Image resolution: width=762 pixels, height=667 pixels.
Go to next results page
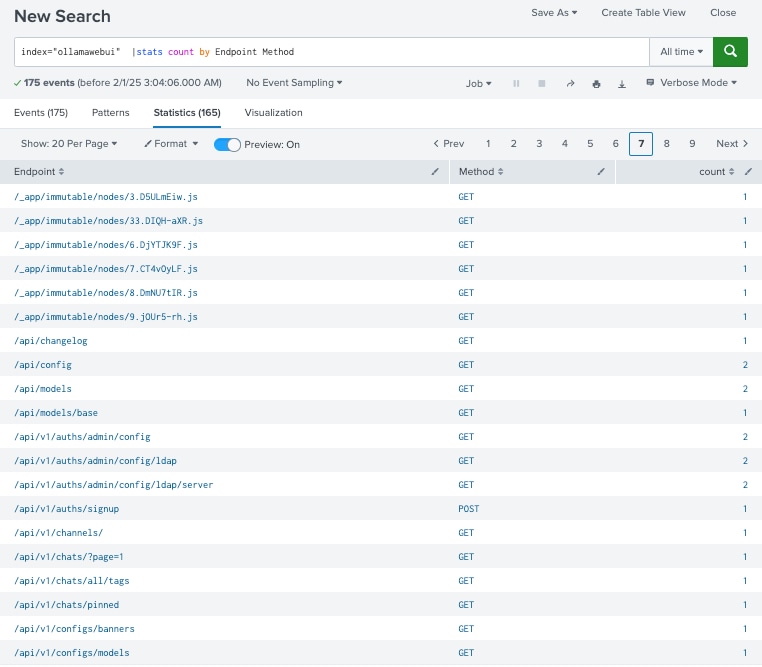click(x=732, y=144)
